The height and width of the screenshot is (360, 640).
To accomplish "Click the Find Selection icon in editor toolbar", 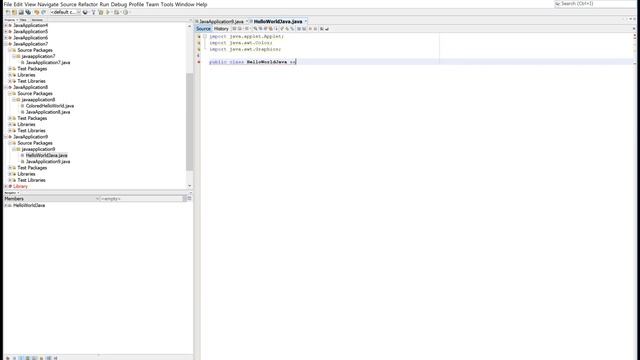I will [256, 29].
